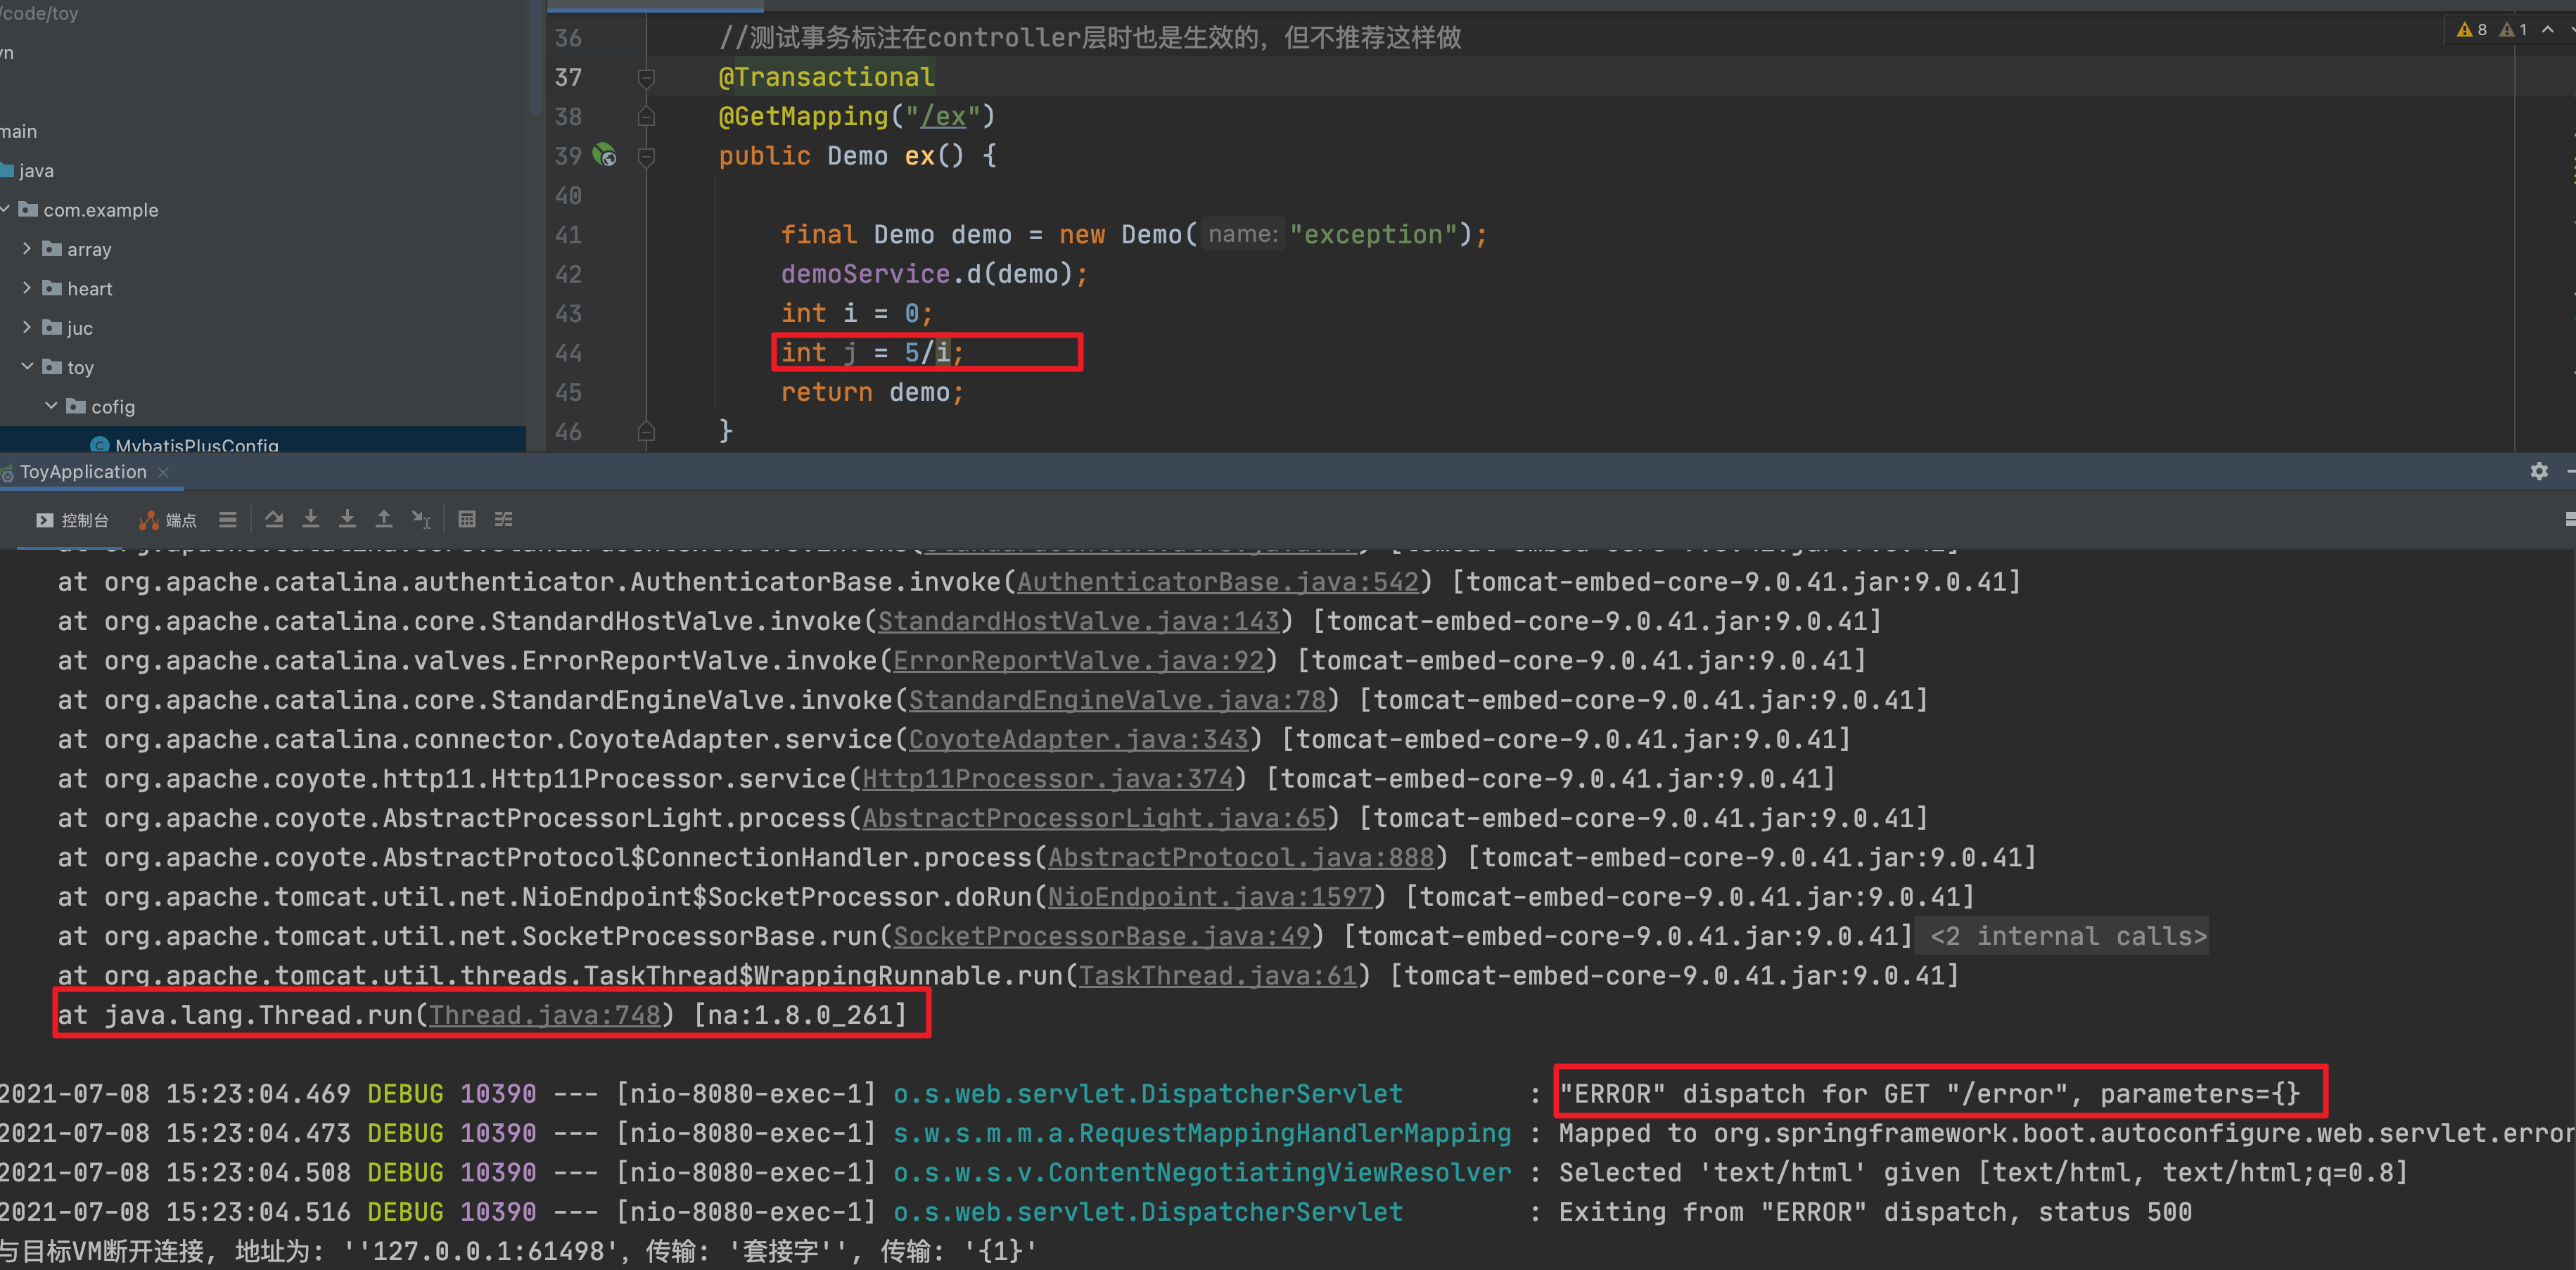The image size is (2576, 1270).
Task: Click the grid layout icon in console toolbar
Action: [467, 519]
